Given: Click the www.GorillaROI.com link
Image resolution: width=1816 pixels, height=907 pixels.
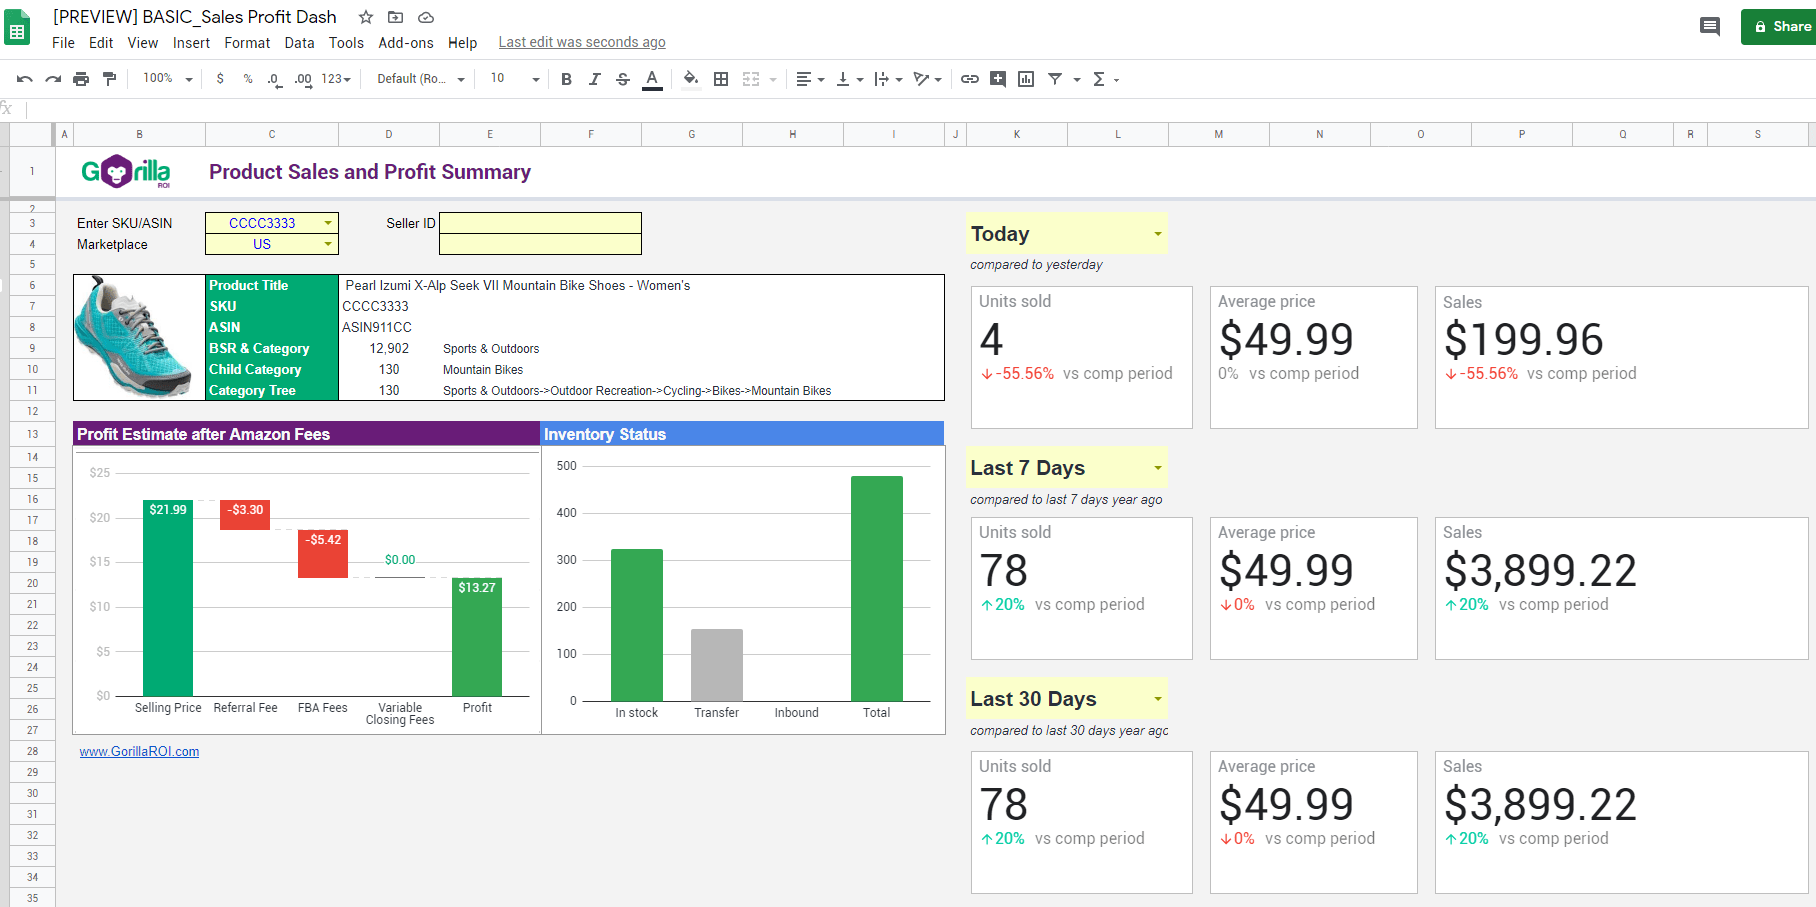Looking at the screenshot, I should 139,751.
